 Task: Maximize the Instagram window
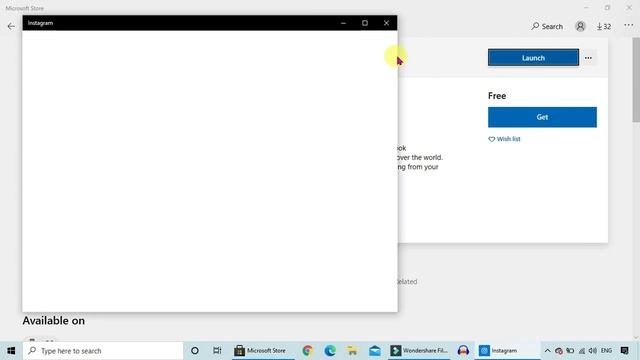click(365, 23)
